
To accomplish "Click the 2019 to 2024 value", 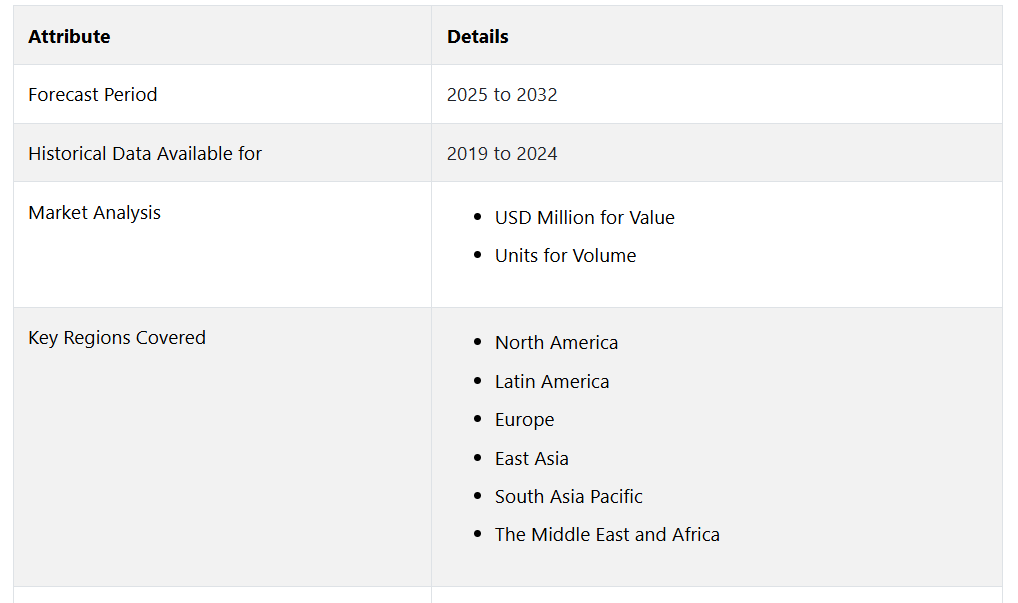I will 502,154.
